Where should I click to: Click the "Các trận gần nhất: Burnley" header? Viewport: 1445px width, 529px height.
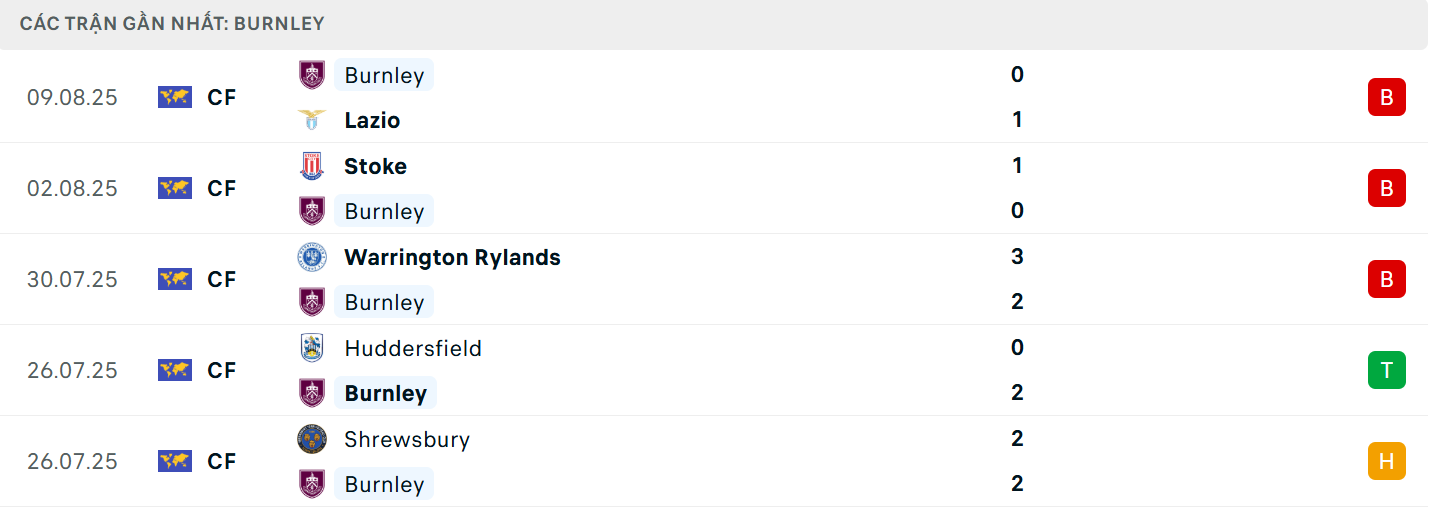(x=172, y=23)
